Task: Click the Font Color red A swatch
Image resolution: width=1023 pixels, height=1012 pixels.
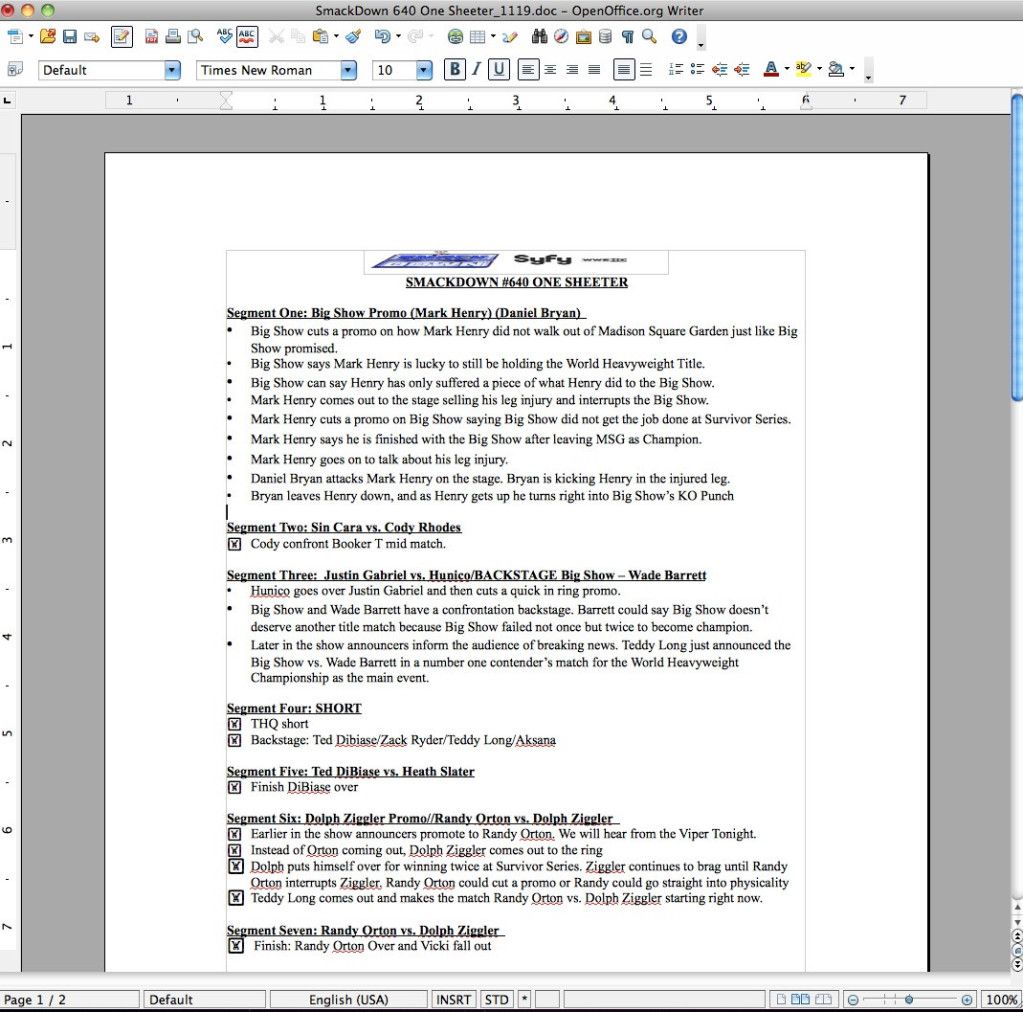Action: [x=770, y=70]
